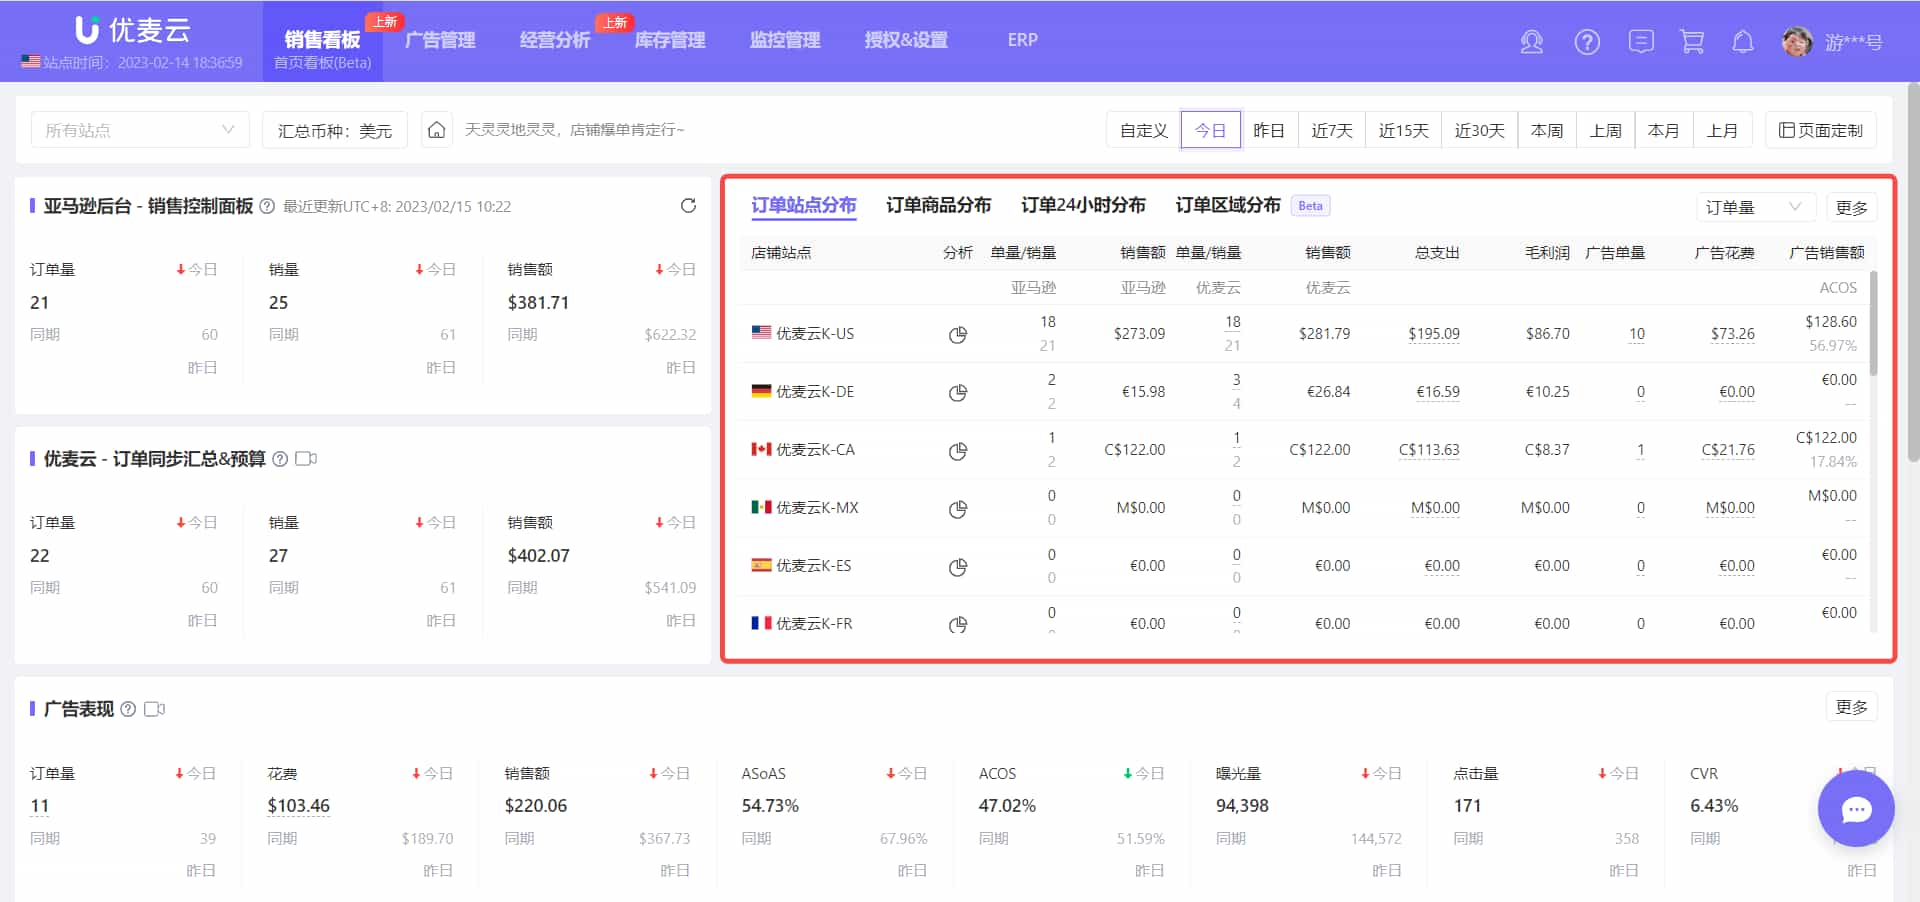Open analysis pie icon for 优麦云K-CA
The height and width of the screenshot is (902, 1920).
click(958, 450)
